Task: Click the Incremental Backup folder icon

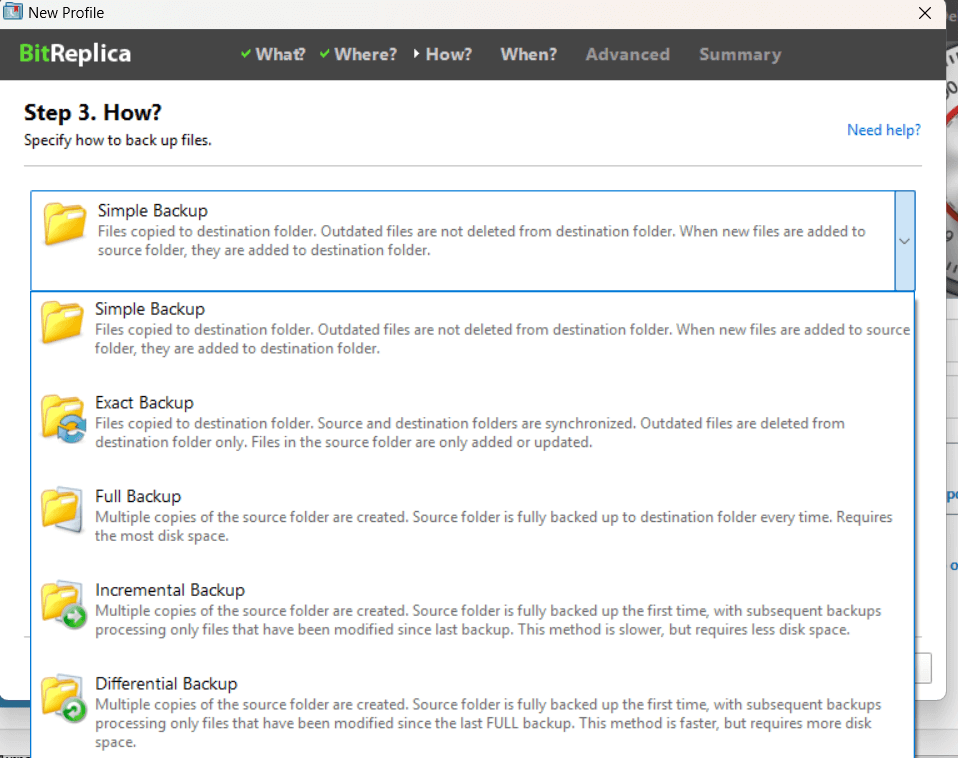Action: tap(63, 605)
